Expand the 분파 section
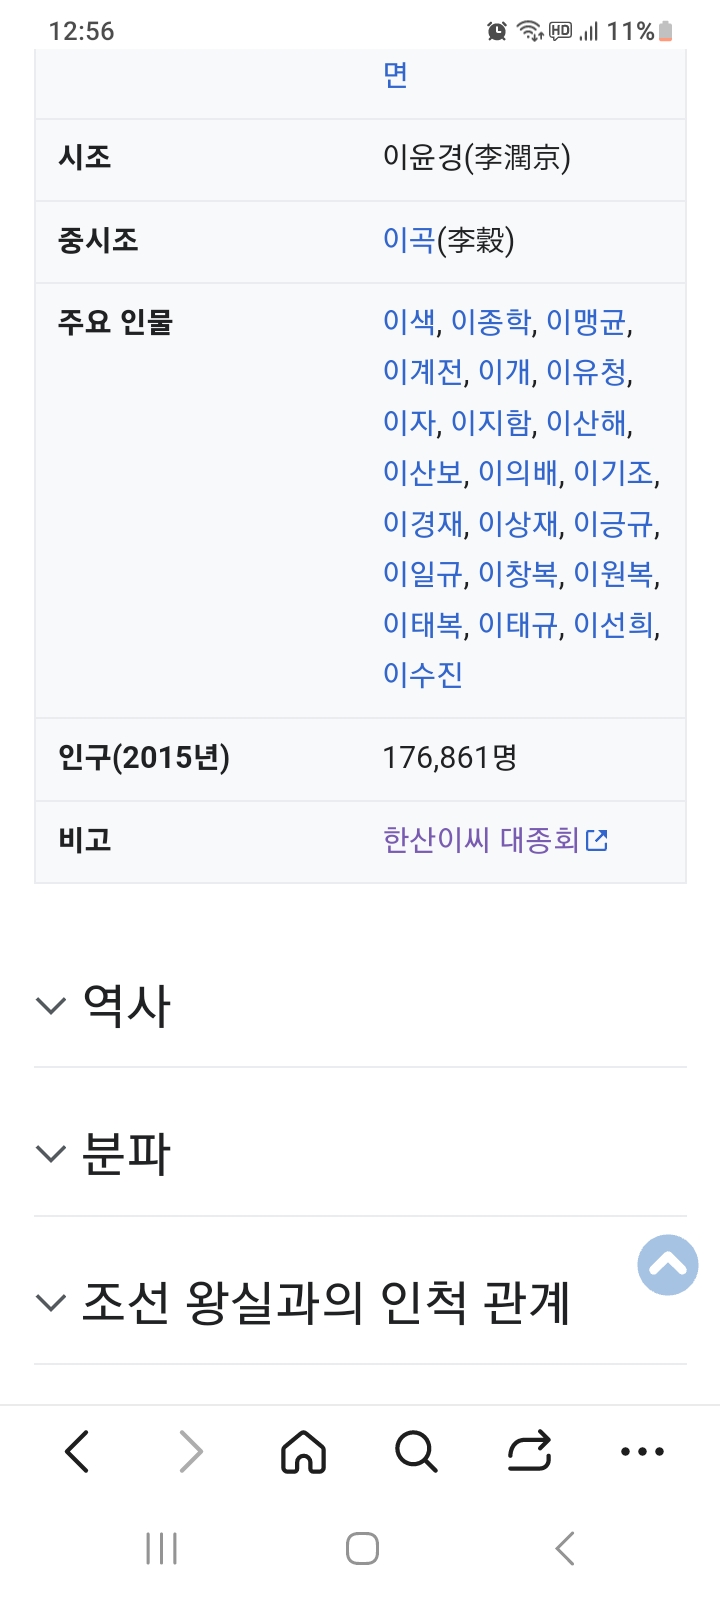The image size is (720, 1600). pyautogui.click(x=126, y=1154)
